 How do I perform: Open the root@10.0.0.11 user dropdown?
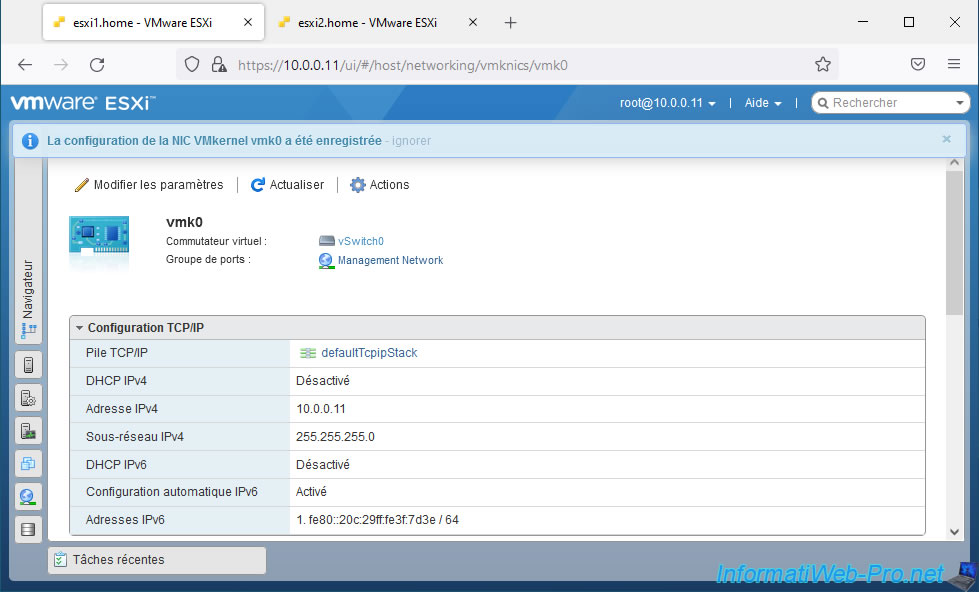tap(667, 103)
